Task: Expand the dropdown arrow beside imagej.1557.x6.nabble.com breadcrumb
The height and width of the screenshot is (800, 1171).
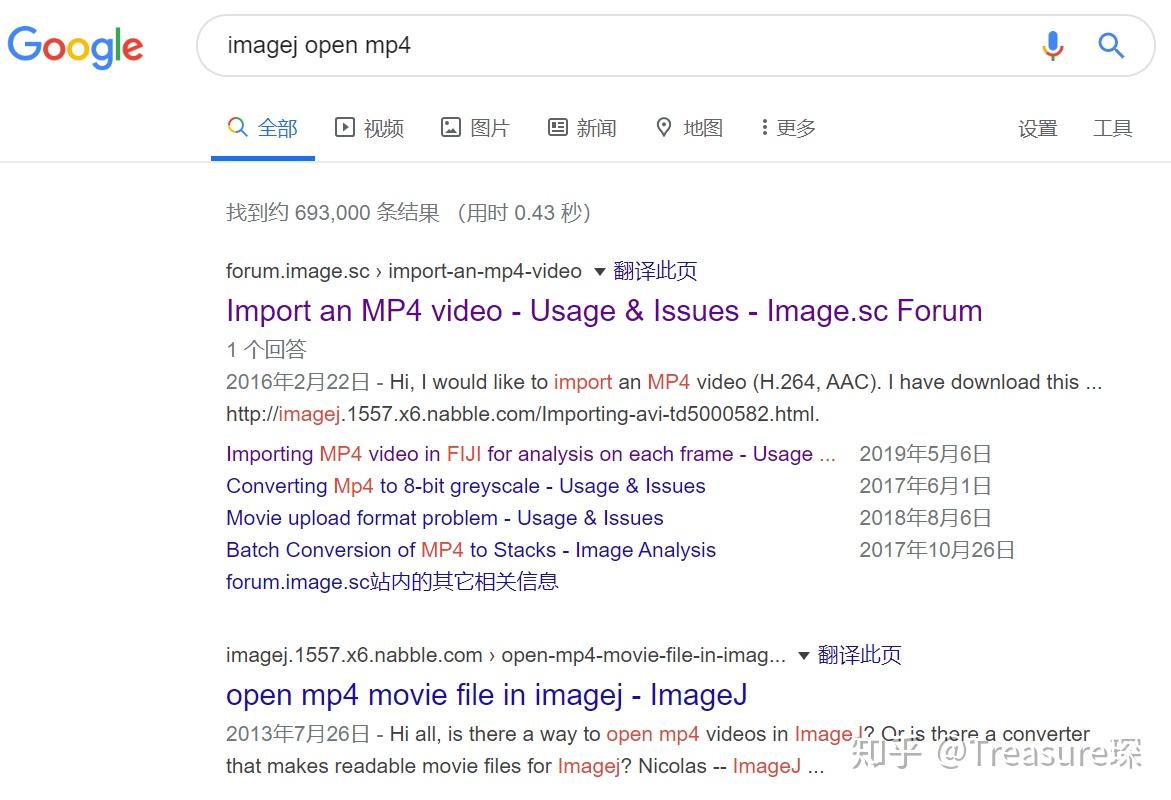Action: pyautogui.click(x=803, y=655)
